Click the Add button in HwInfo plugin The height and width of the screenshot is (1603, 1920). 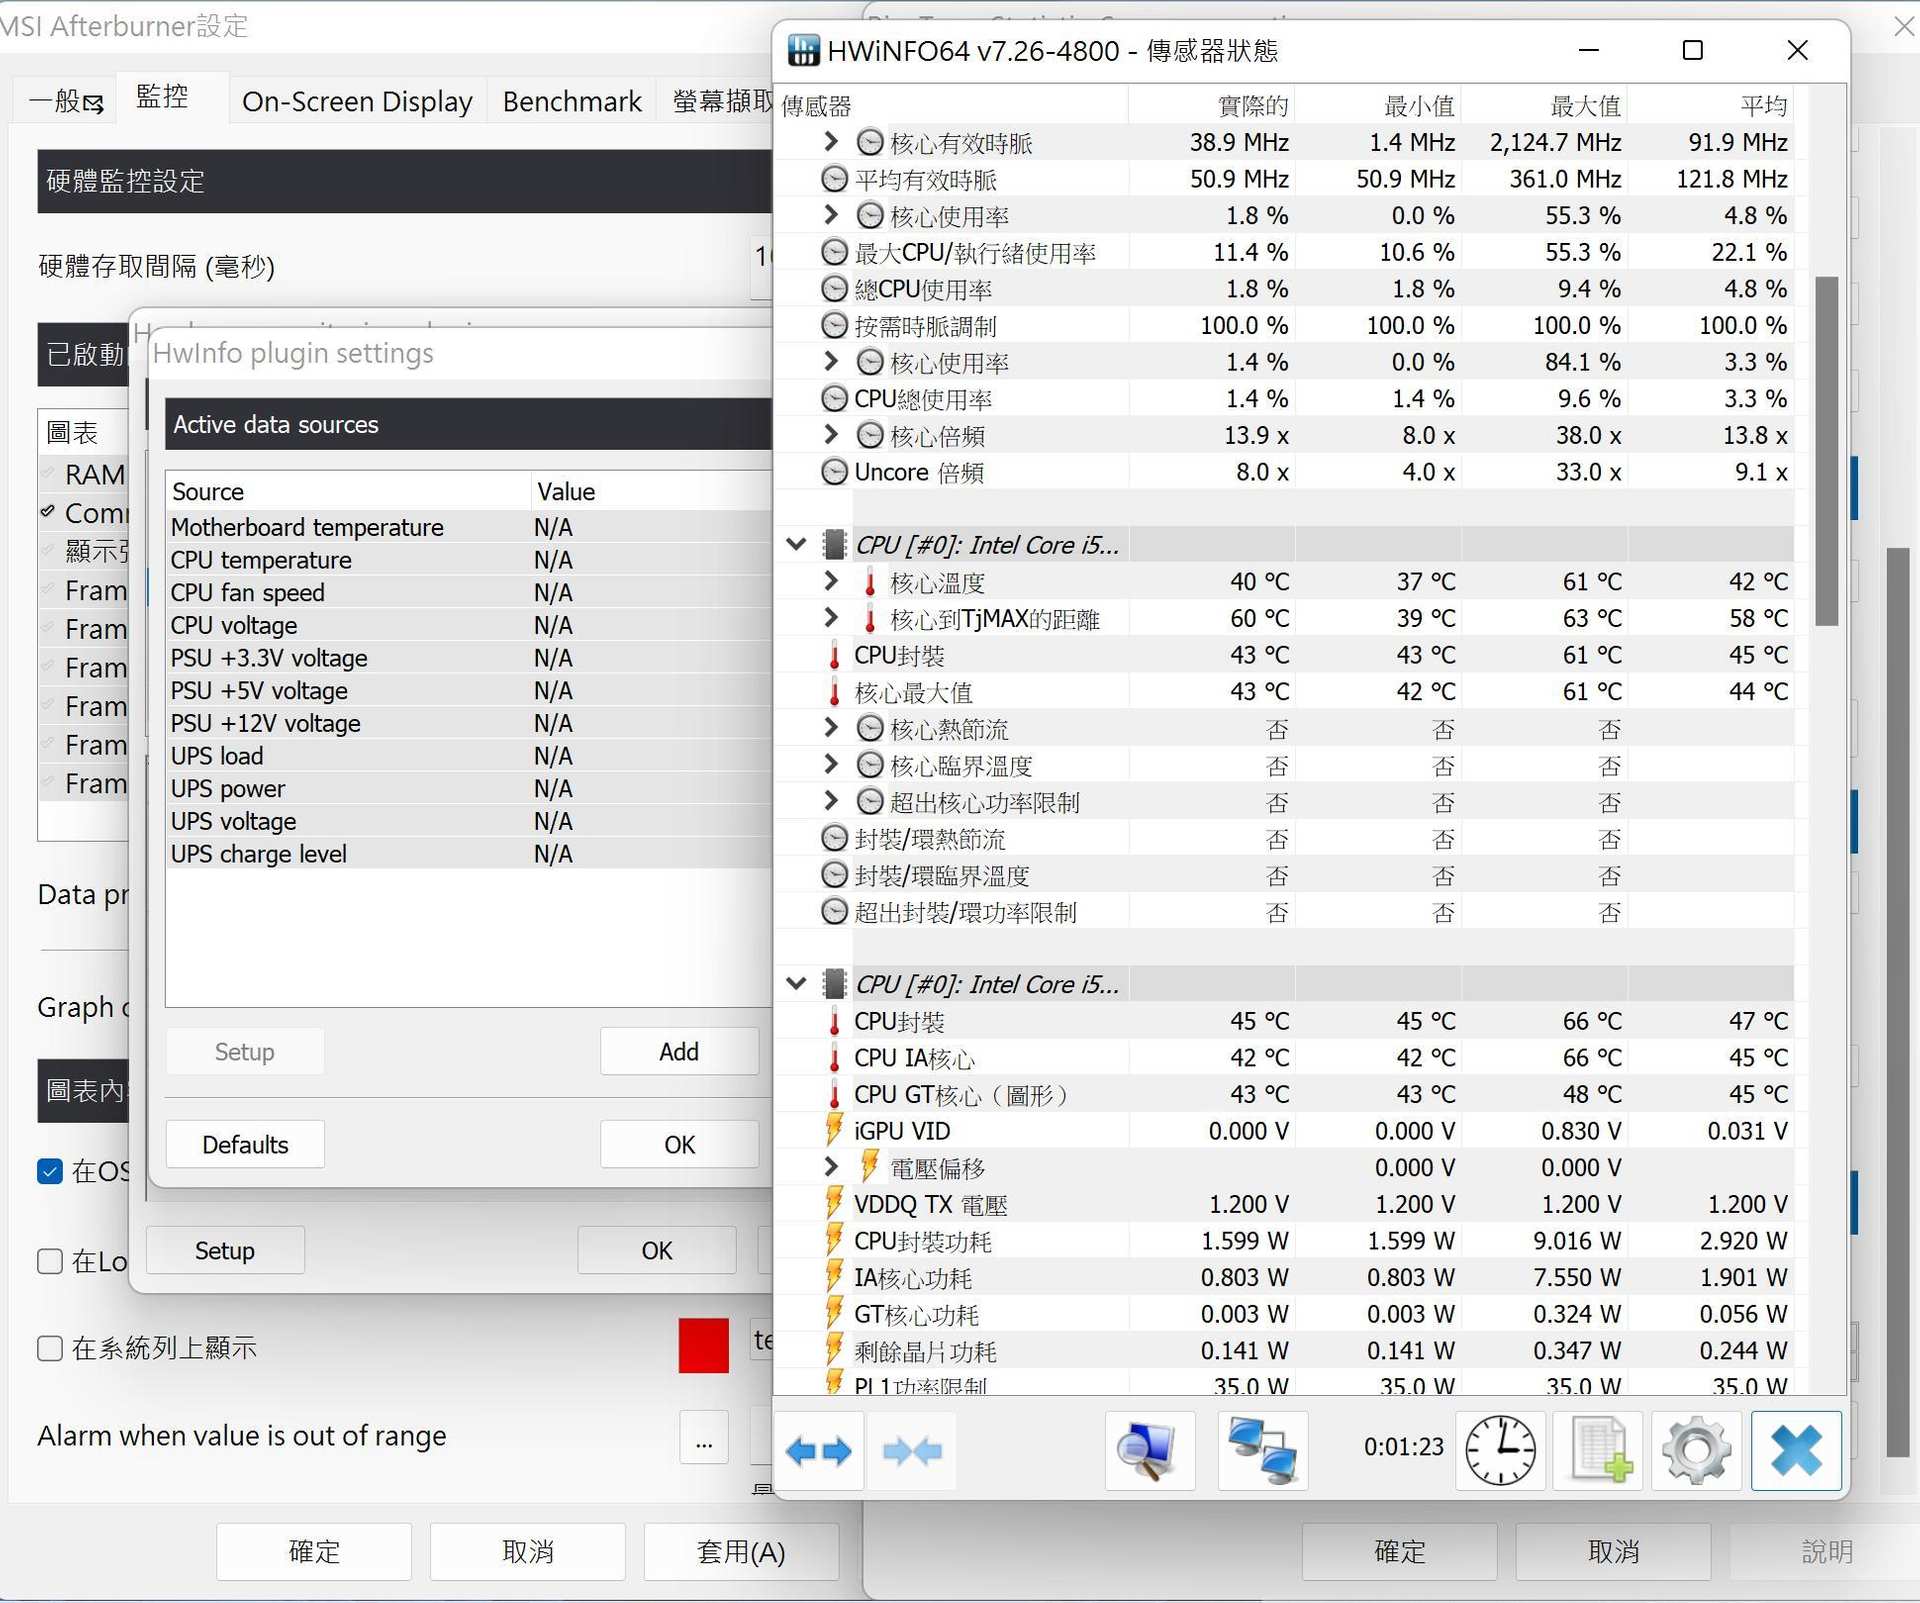pyautogui.click(x=678, y=1051)
